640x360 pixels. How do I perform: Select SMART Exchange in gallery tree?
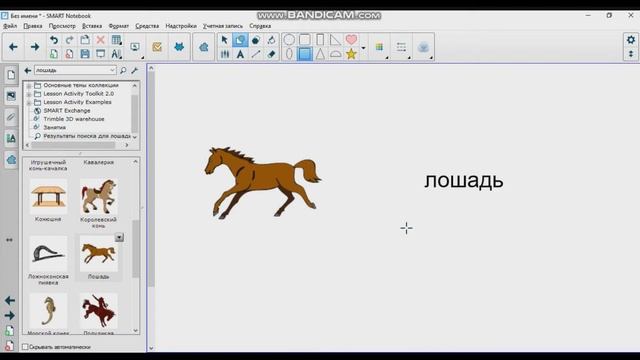tap(67, 111)
